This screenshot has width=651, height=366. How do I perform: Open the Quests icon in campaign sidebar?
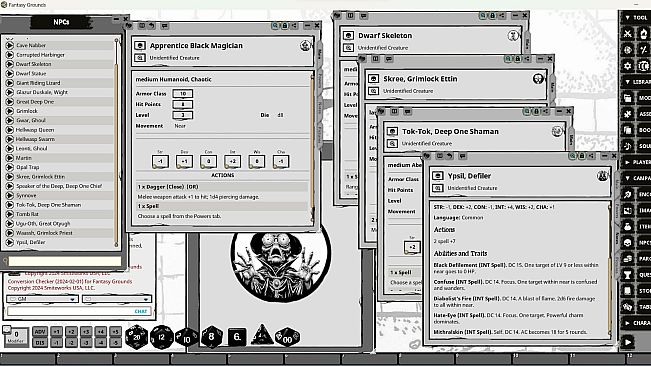628,275
